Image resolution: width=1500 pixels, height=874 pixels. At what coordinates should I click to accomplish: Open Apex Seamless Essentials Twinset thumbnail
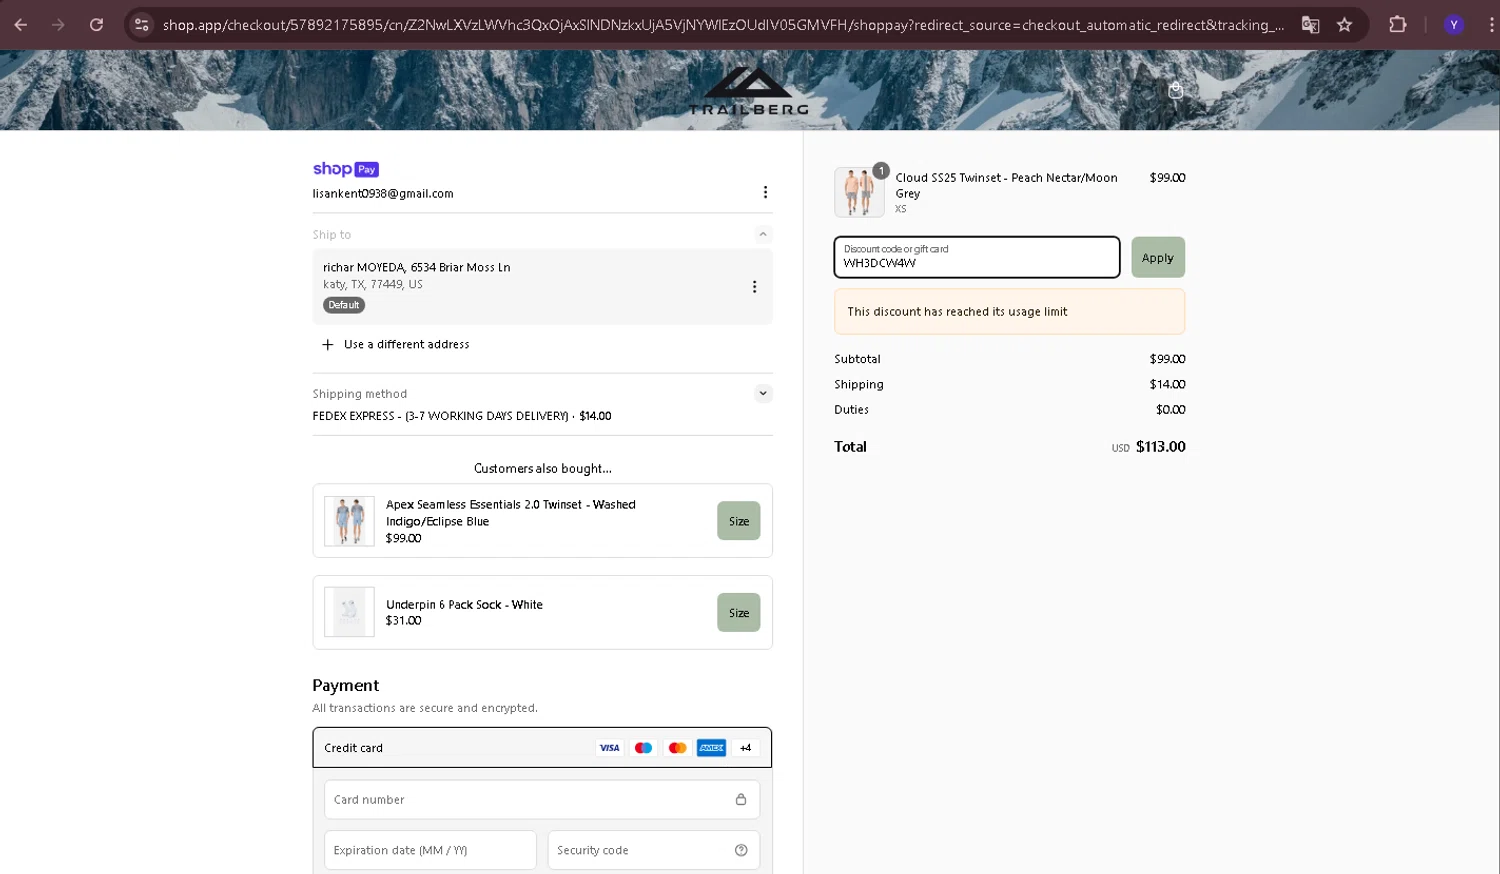click(349, 521)
